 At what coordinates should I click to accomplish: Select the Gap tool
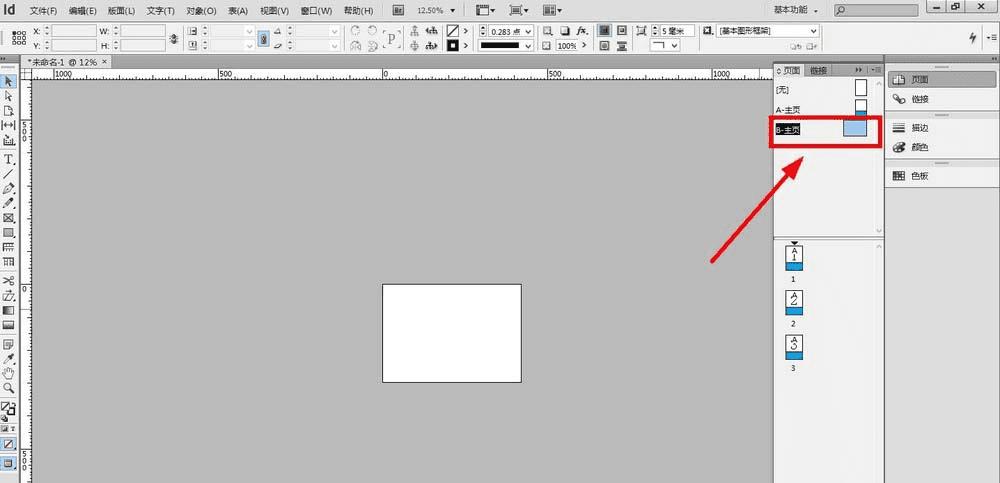(9, 125)
